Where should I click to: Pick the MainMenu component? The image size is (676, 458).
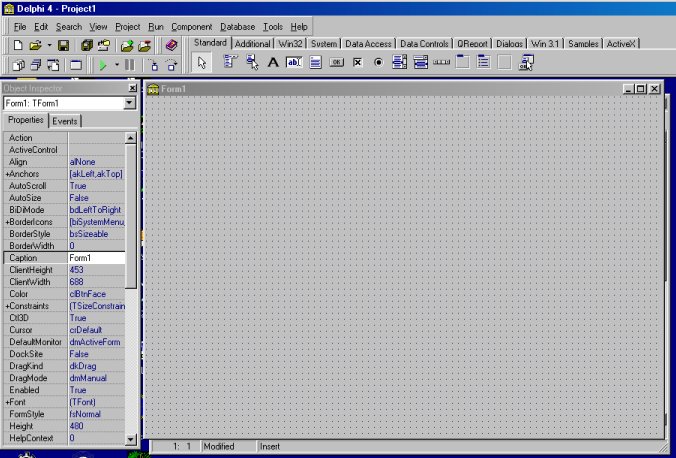click(231, 62)
